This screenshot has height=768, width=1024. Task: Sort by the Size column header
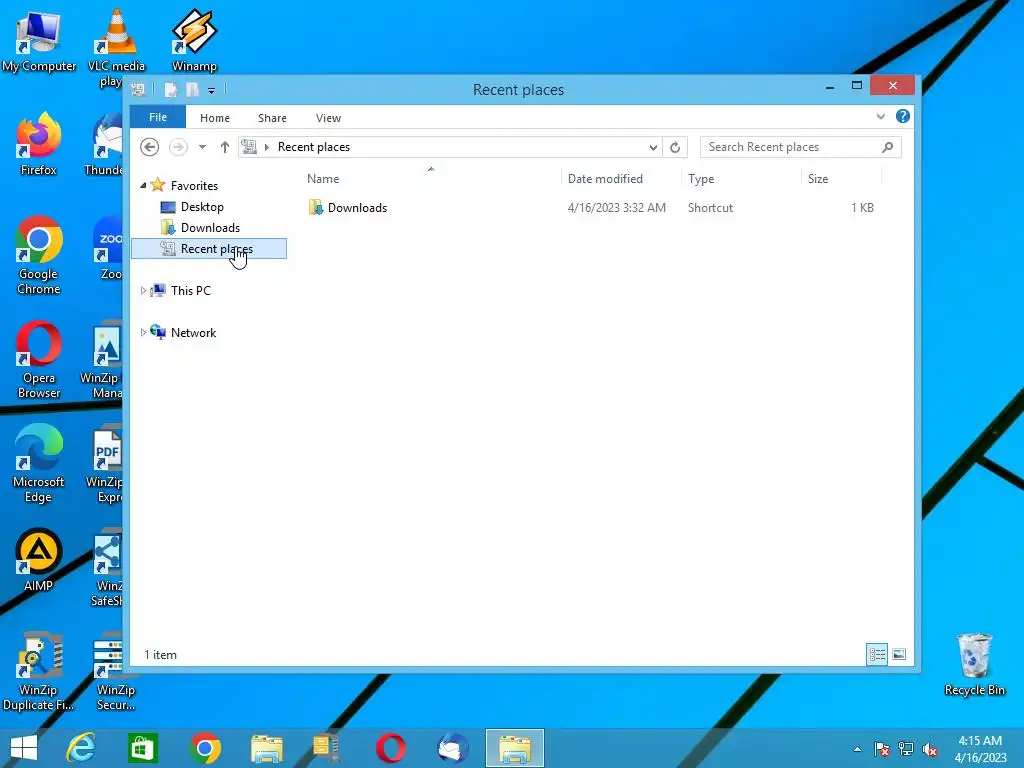841,179
